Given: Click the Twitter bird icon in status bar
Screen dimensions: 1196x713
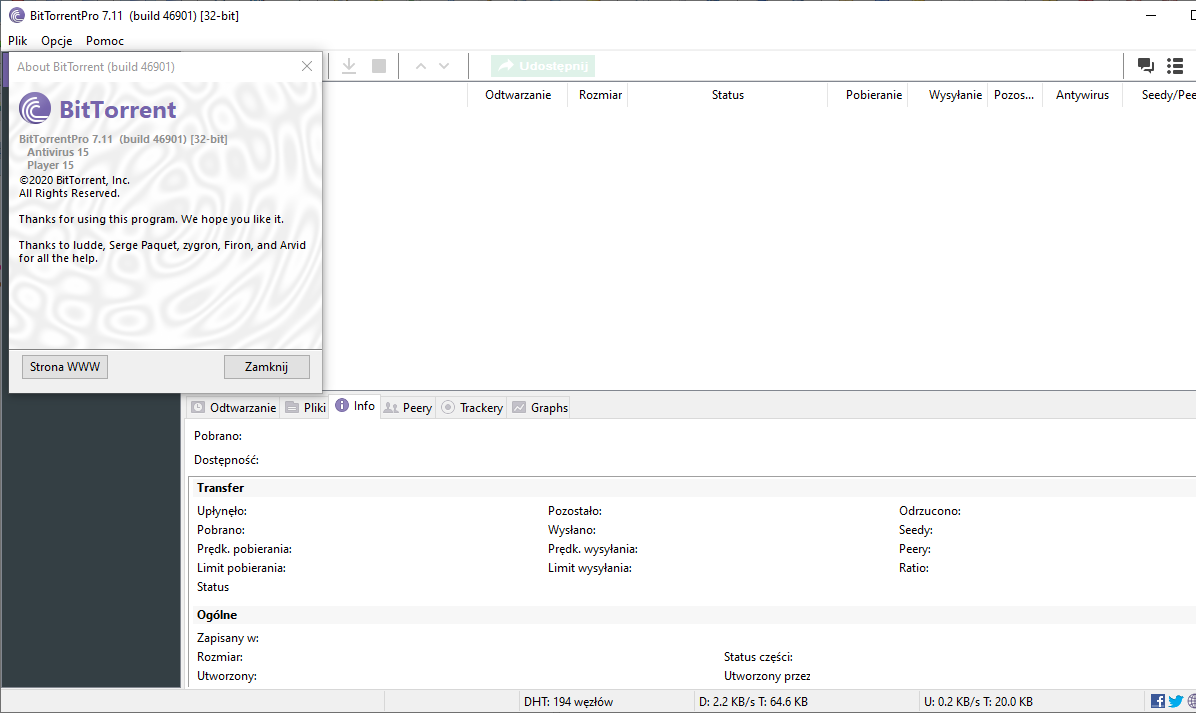Looking at the screenshot, I should (x=1175, y=701).
